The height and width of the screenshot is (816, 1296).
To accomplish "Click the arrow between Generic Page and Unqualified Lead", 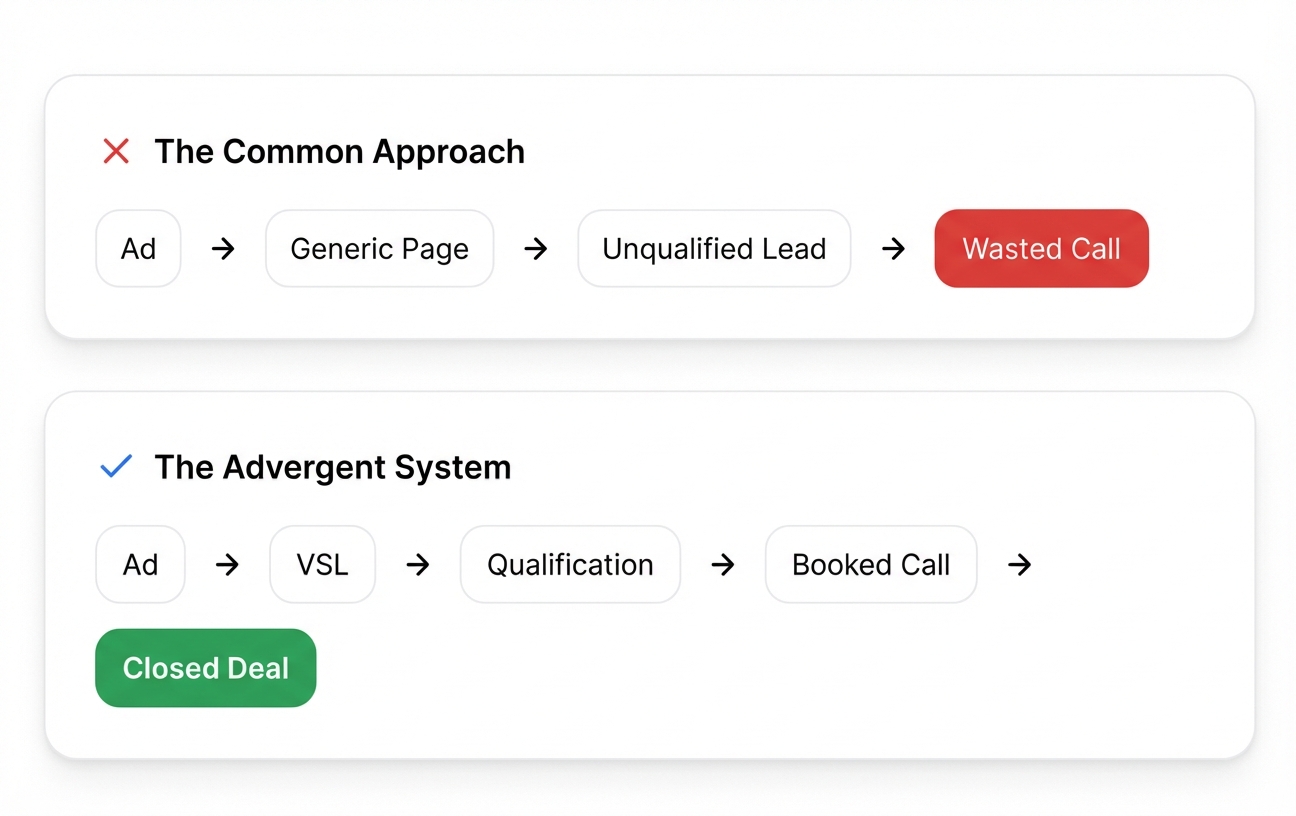I will [x=536, y=249].
